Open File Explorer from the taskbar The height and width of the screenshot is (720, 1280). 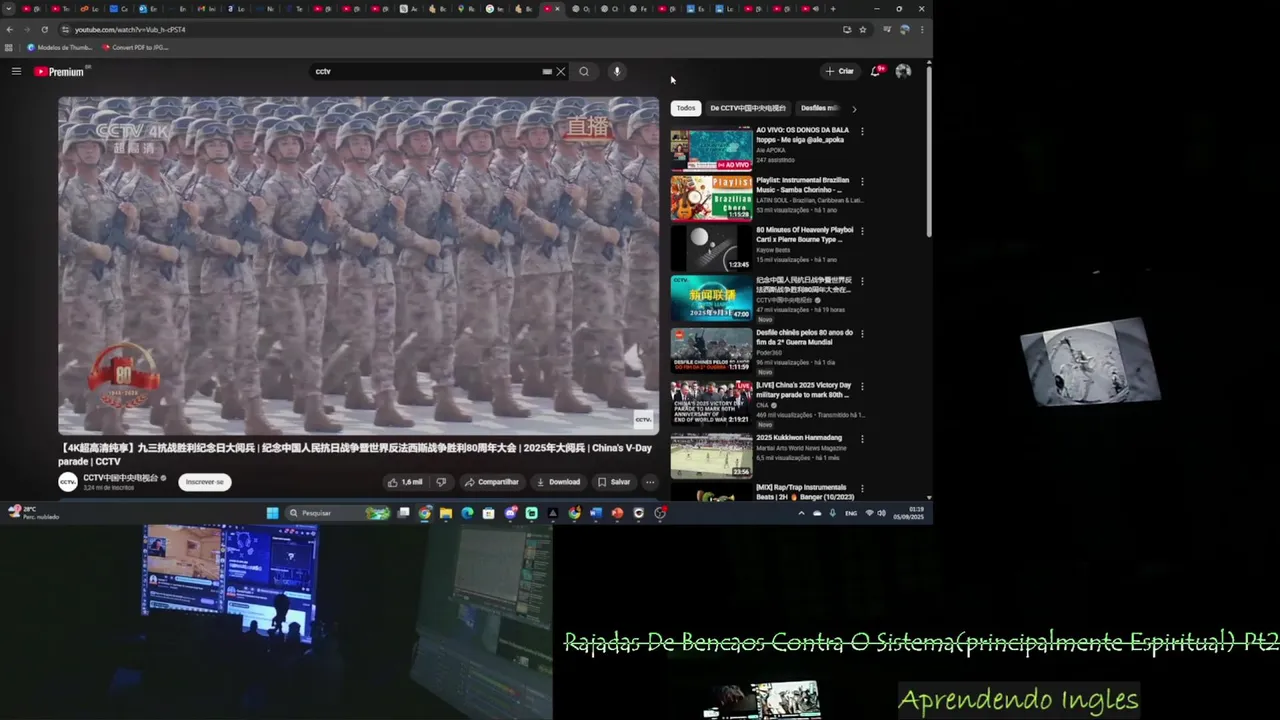click(x=446, y=513)
